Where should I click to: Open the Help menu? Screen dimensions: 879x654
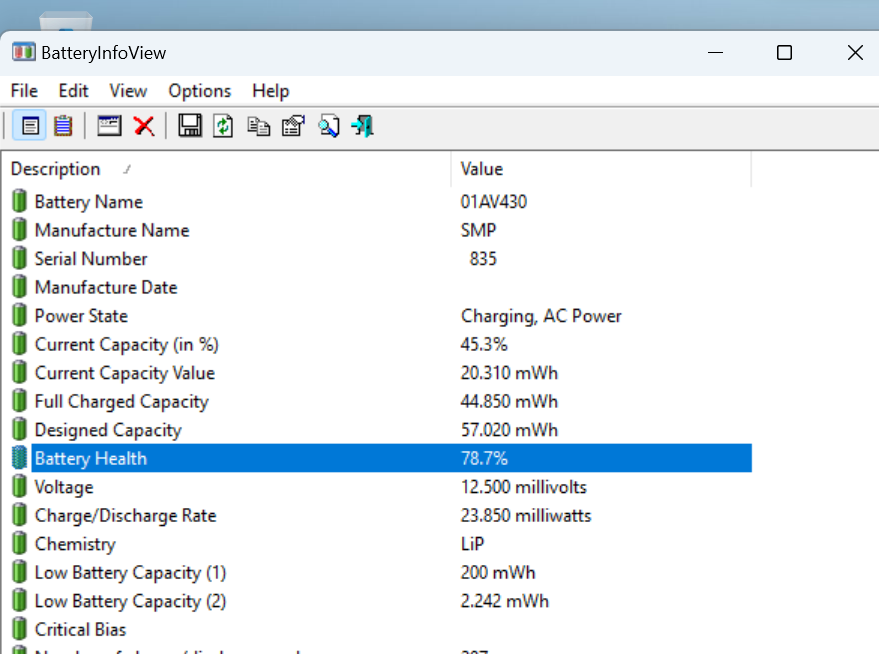coord(271,91)
